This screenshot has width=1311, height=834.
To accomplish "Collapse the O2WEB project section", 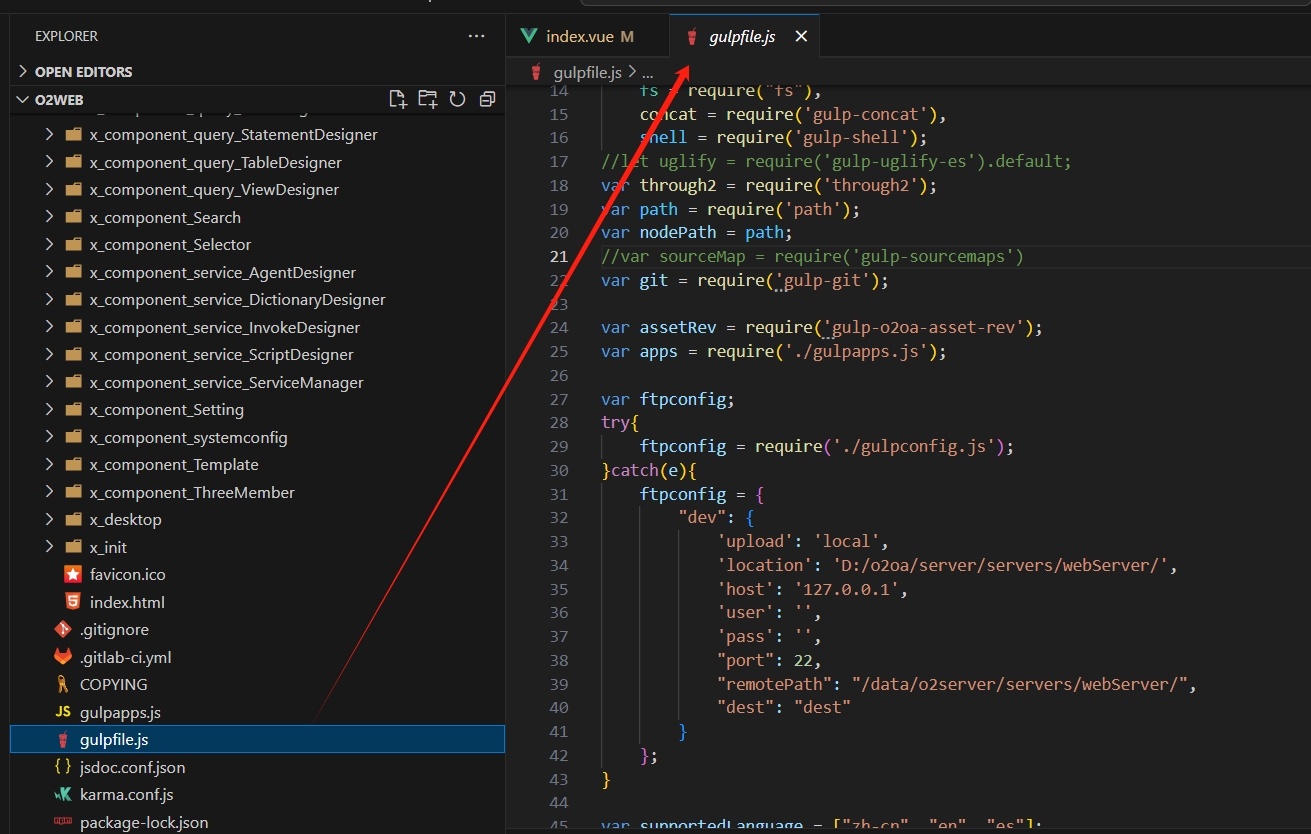I will tap(61, 99).
